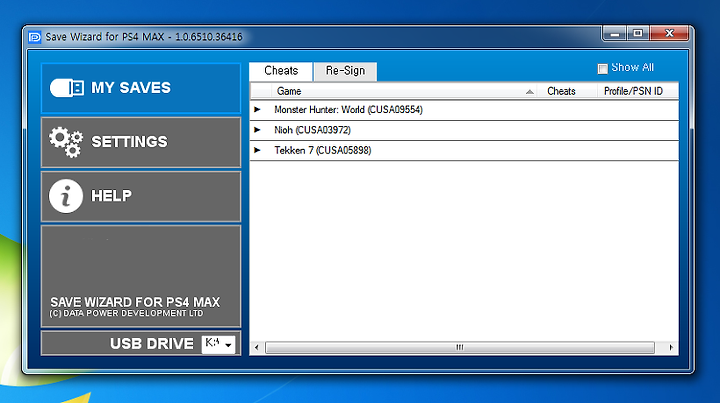Click the My Saves drive icon
Viewport: 720px width, 403px height.
click(x=67, y=88)
